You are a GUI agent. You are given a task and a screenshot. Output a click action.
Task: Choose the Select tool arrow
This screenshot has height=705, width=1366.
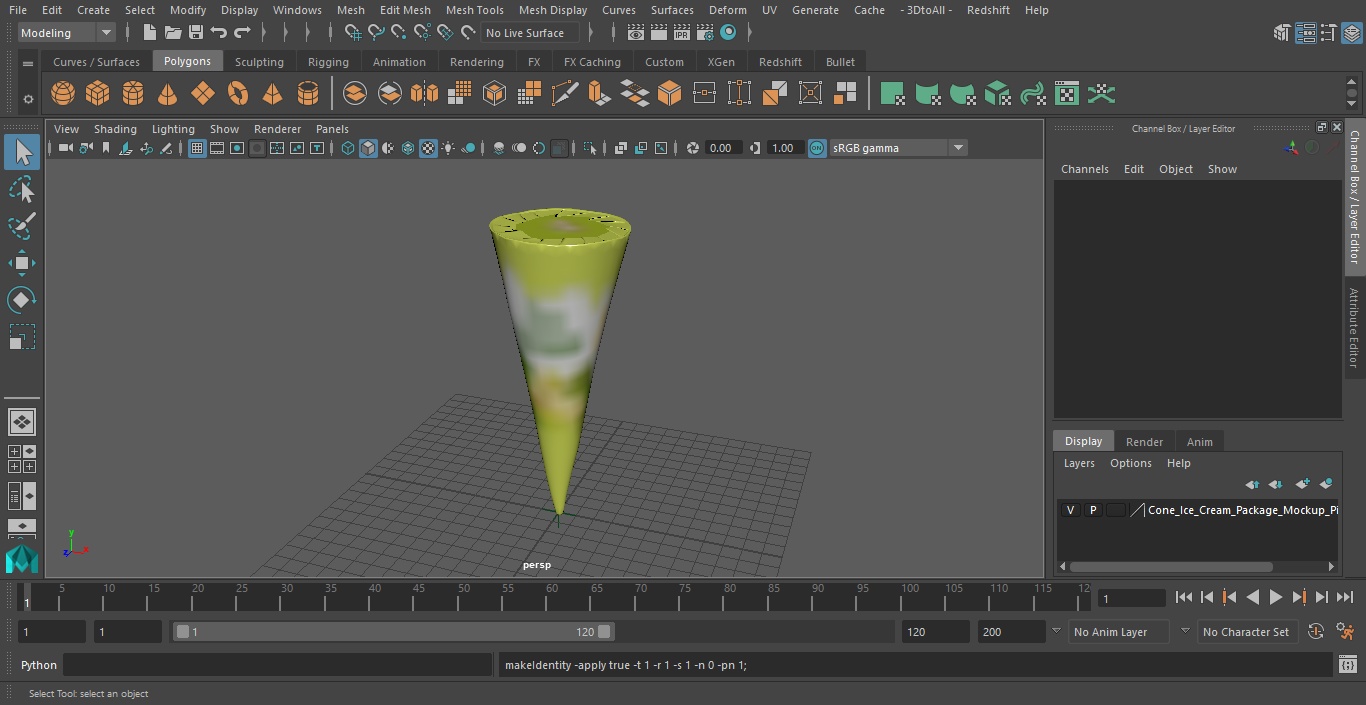(x=22, y=152)
